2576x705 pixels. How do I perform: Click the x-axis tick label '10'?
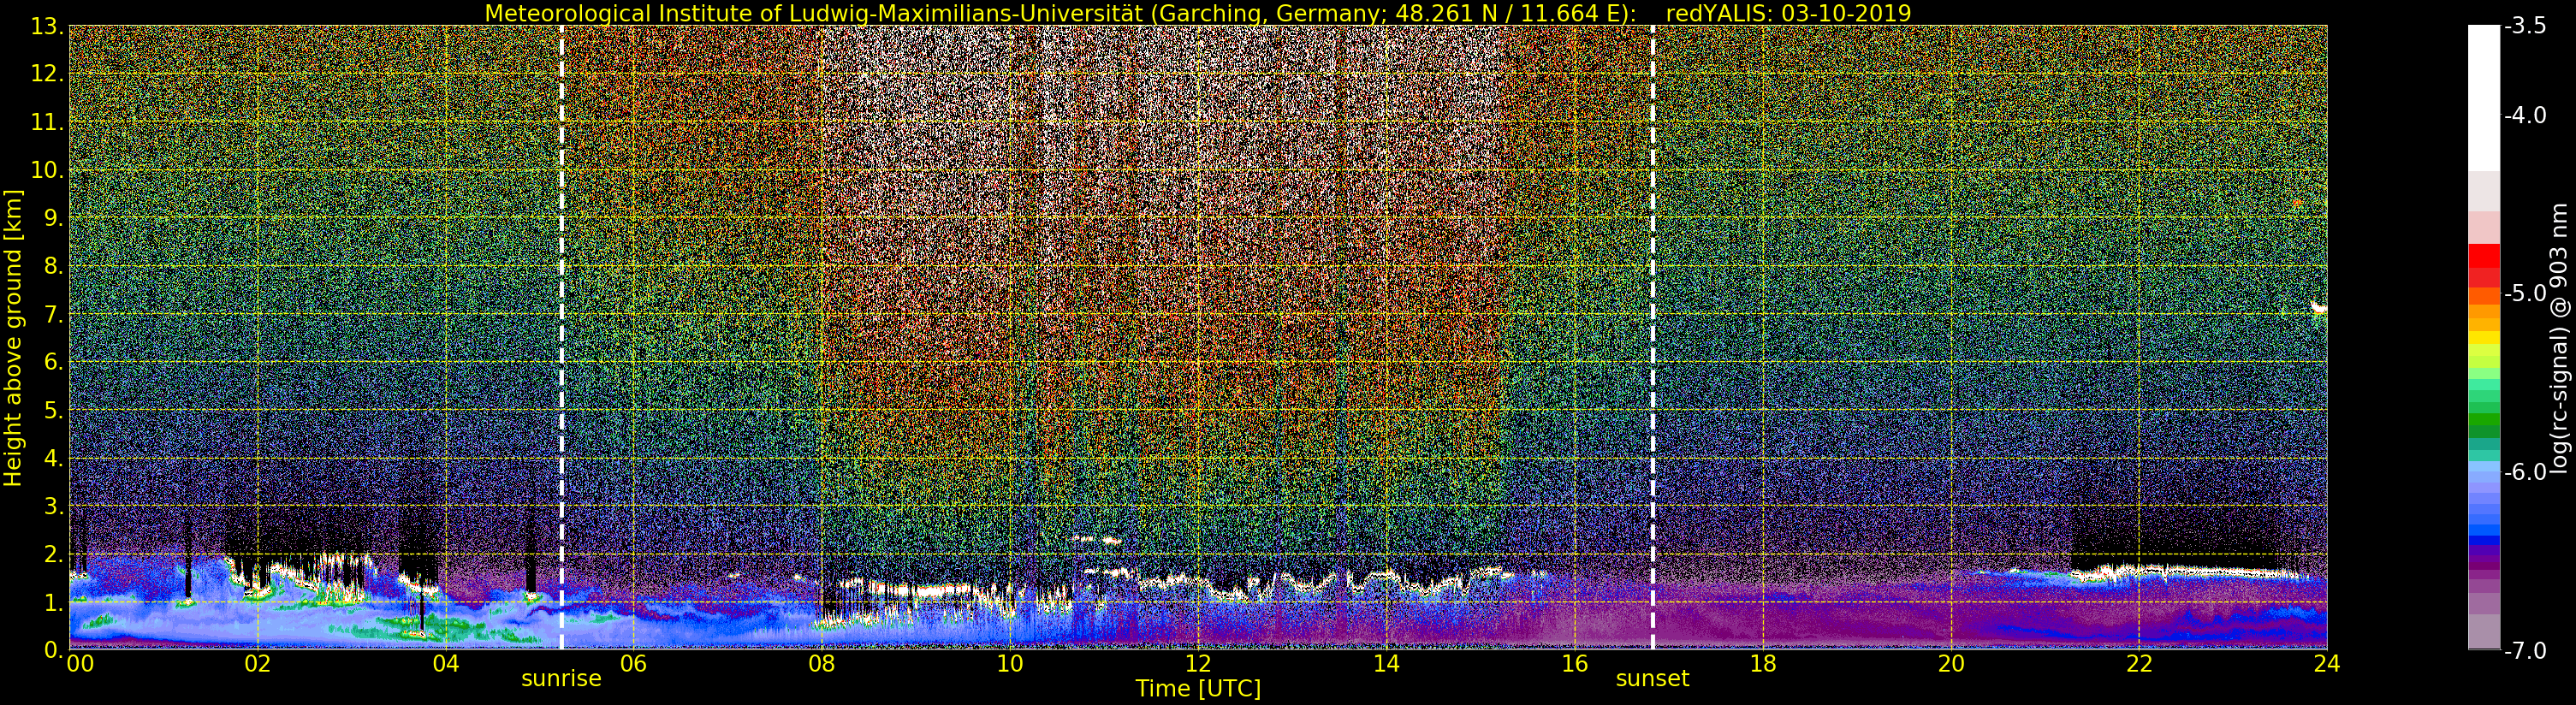tap(1010, 663)
